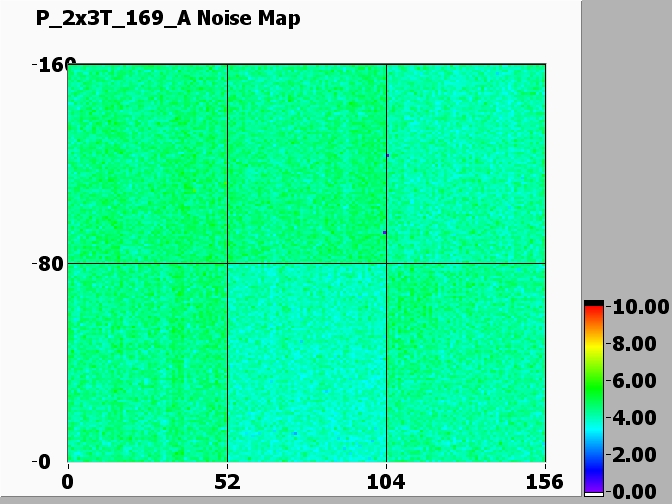Select the green band on the color bar
672x504 pixels.
click(594, 385)
